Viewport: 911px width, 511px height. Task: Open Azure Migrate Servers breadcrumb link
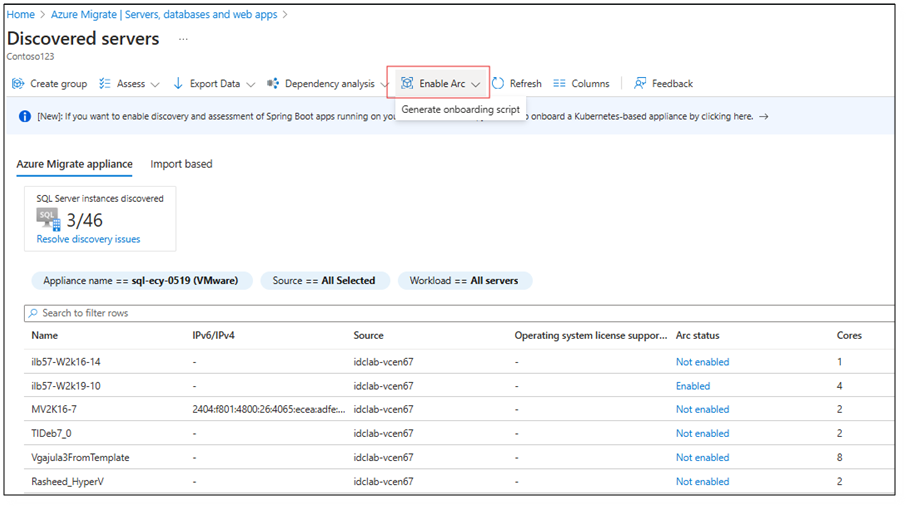click(164, 15)
